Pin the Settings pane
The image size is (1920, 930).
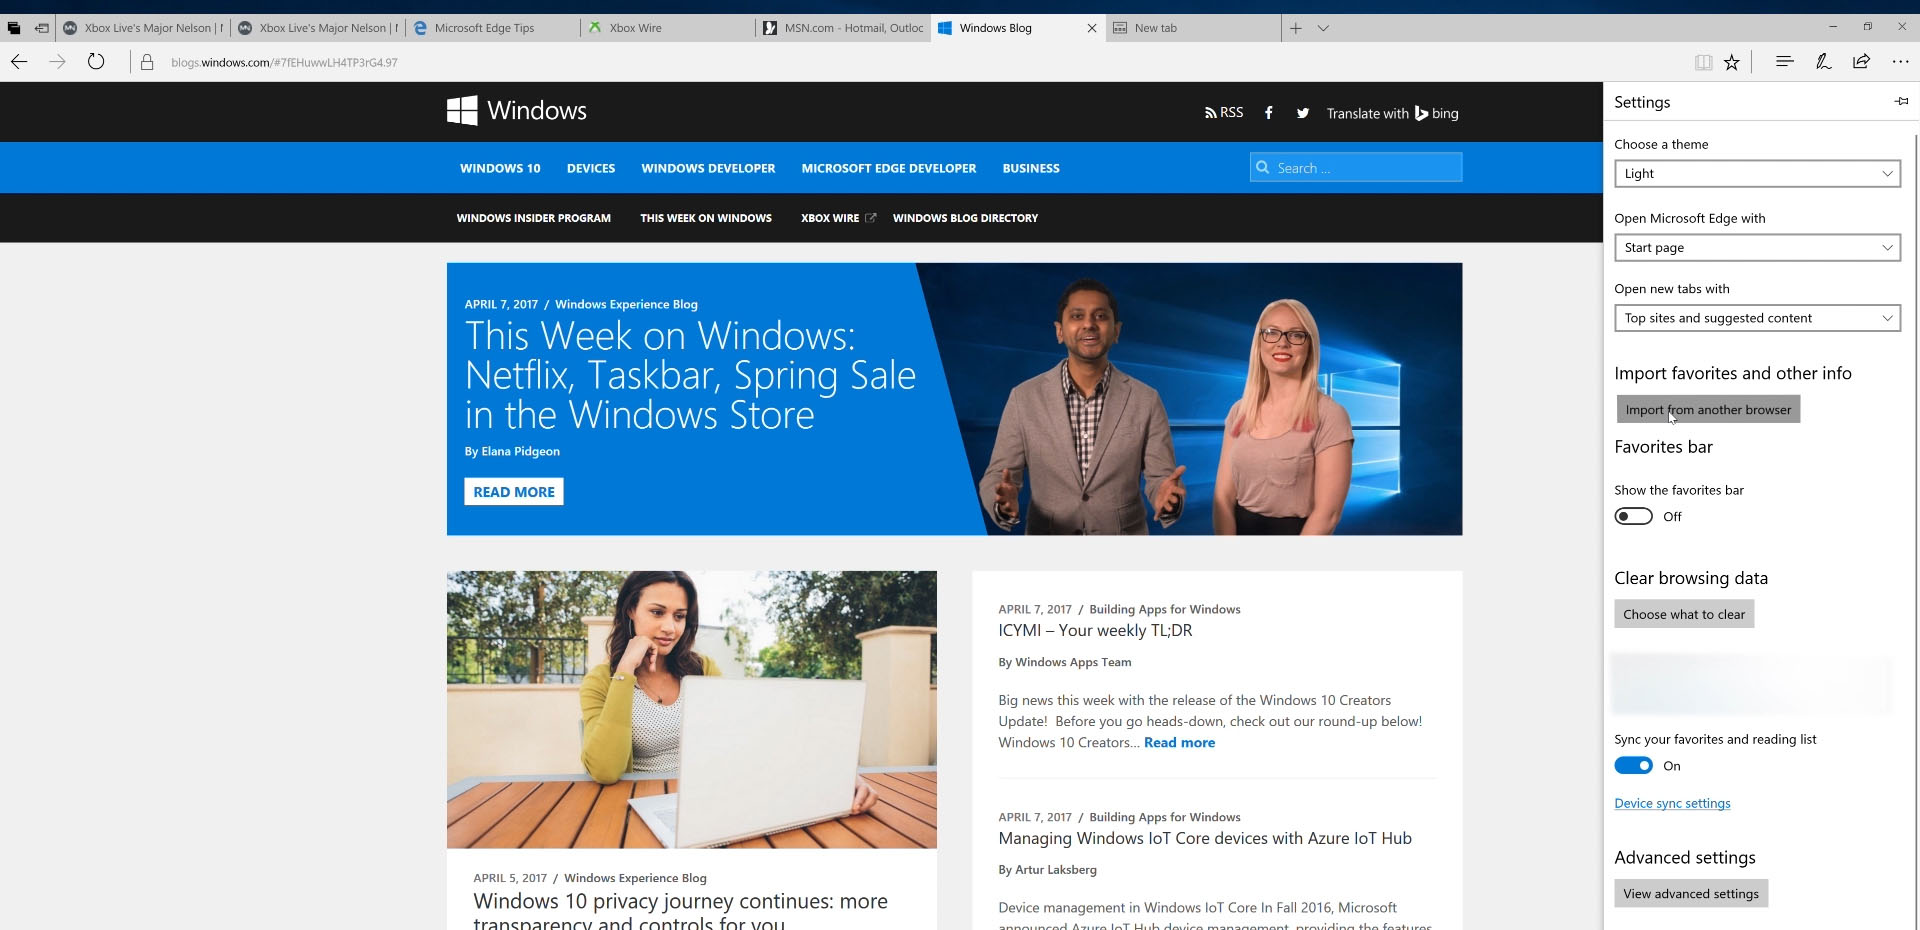(x=1901, y=101)
